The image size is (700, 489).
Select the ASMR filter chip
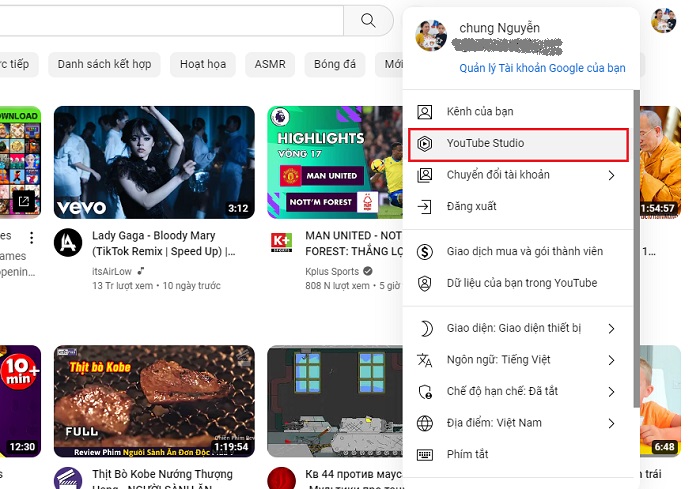(270, 64)
